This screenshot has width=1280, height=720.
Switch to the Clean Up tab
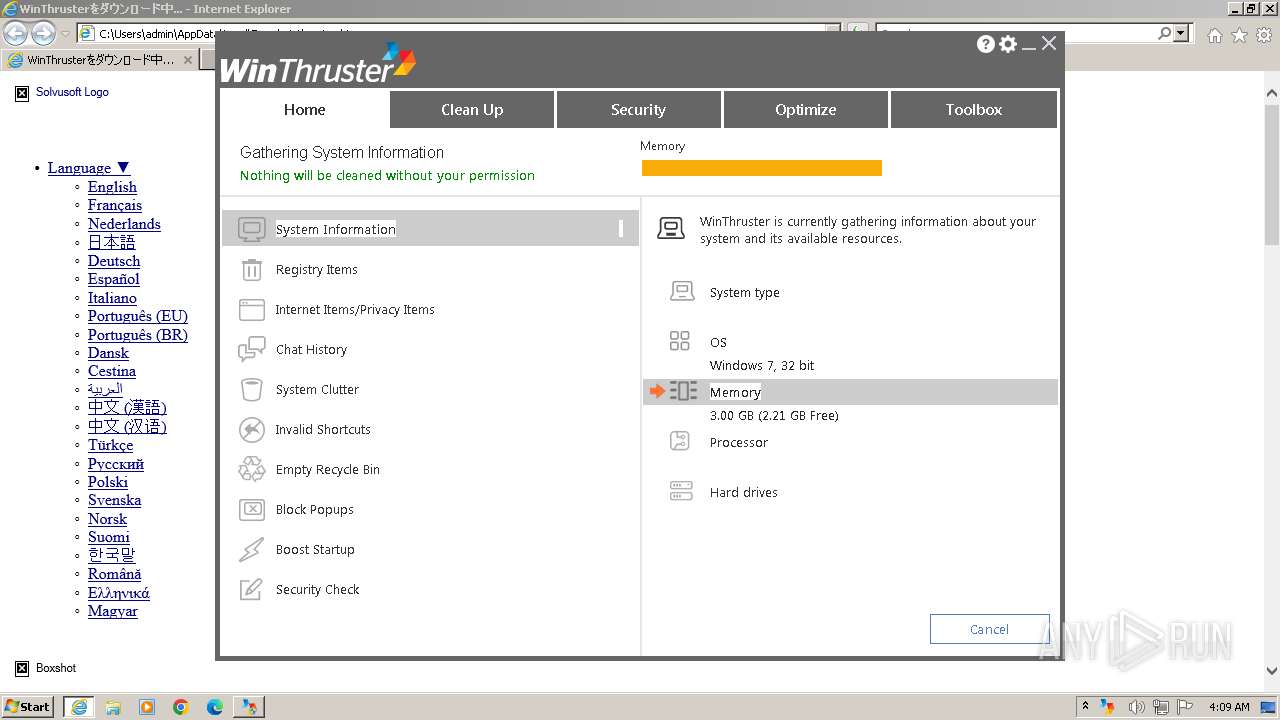[472, 110]
